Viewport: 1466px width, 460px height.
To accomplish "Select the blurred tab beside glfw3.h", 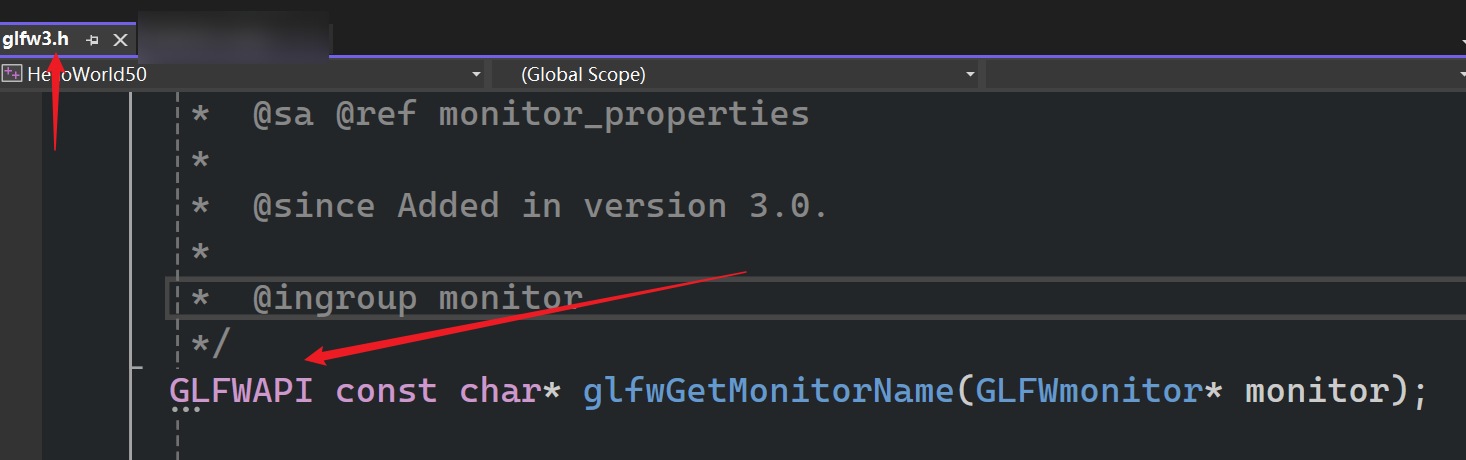I will 234,38.
